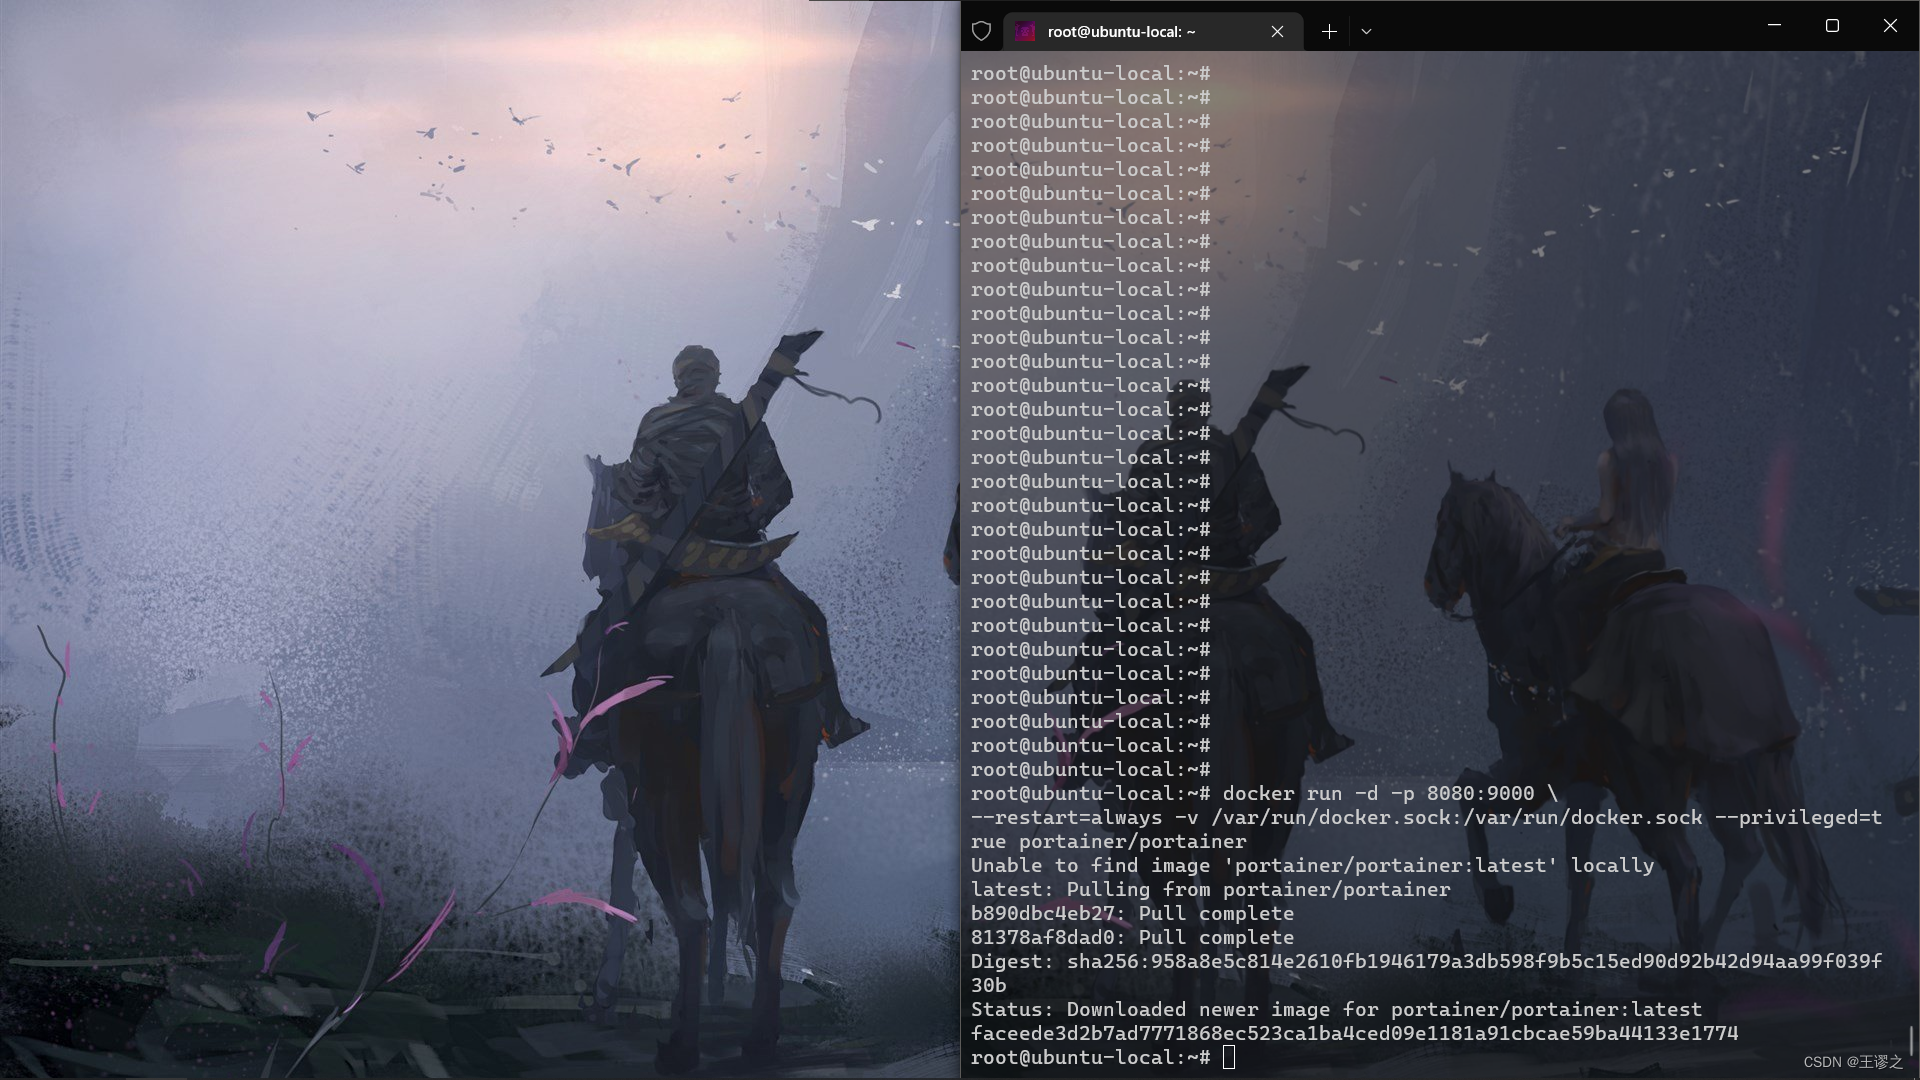Screen dimensions: 1920x1080
Task: Click the container ID line starting with faceede3d2b7
Action: [1354, 1034]
